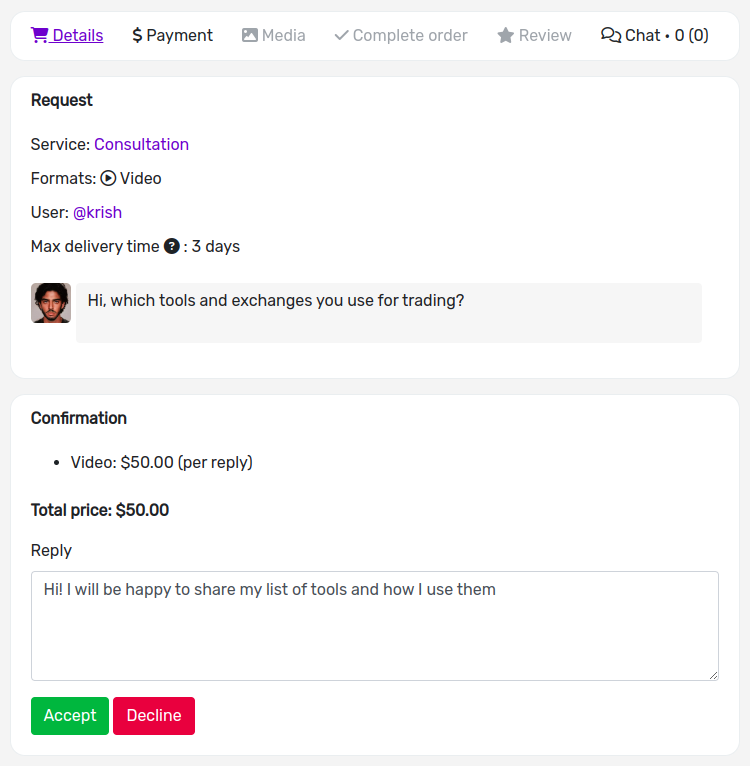Click the Video play circle icon
Image resolution: width=750 pixels, height=766 pixels.
click(108, 178)
